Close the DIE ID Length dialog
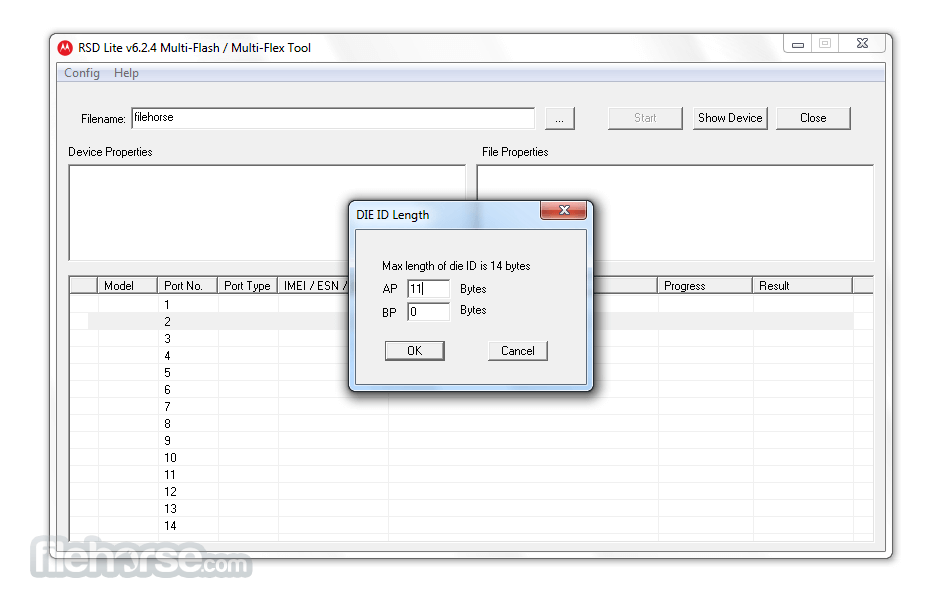Viewport: 942px width, 608px height. (564, 210)
